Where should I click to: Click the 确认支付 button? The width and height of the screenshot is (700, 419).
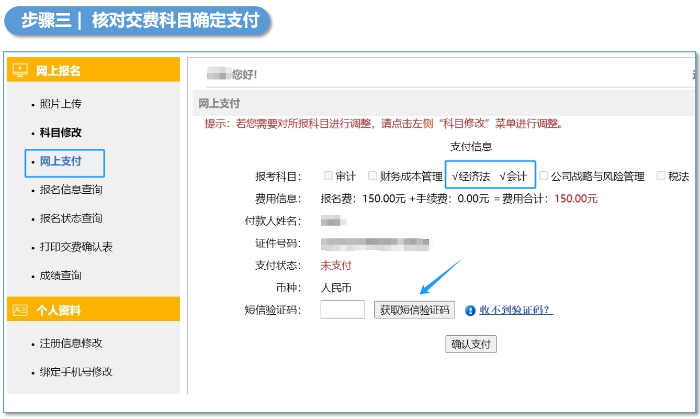pos(471,344)
